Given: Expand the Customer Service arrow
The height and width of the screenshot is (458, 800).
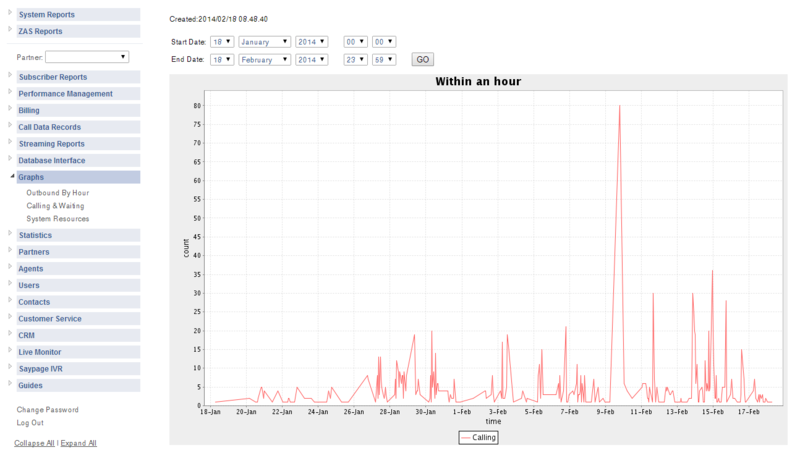Looking at the screenshot, I should point(10,316).
